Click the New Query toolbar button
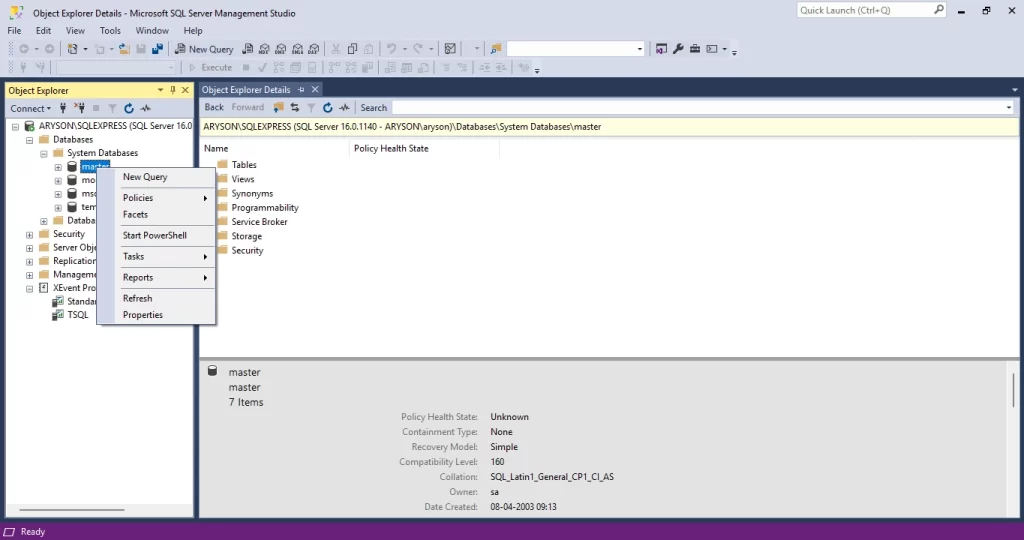This screenshot has height=540, width=1024. [x=204, y=49]
